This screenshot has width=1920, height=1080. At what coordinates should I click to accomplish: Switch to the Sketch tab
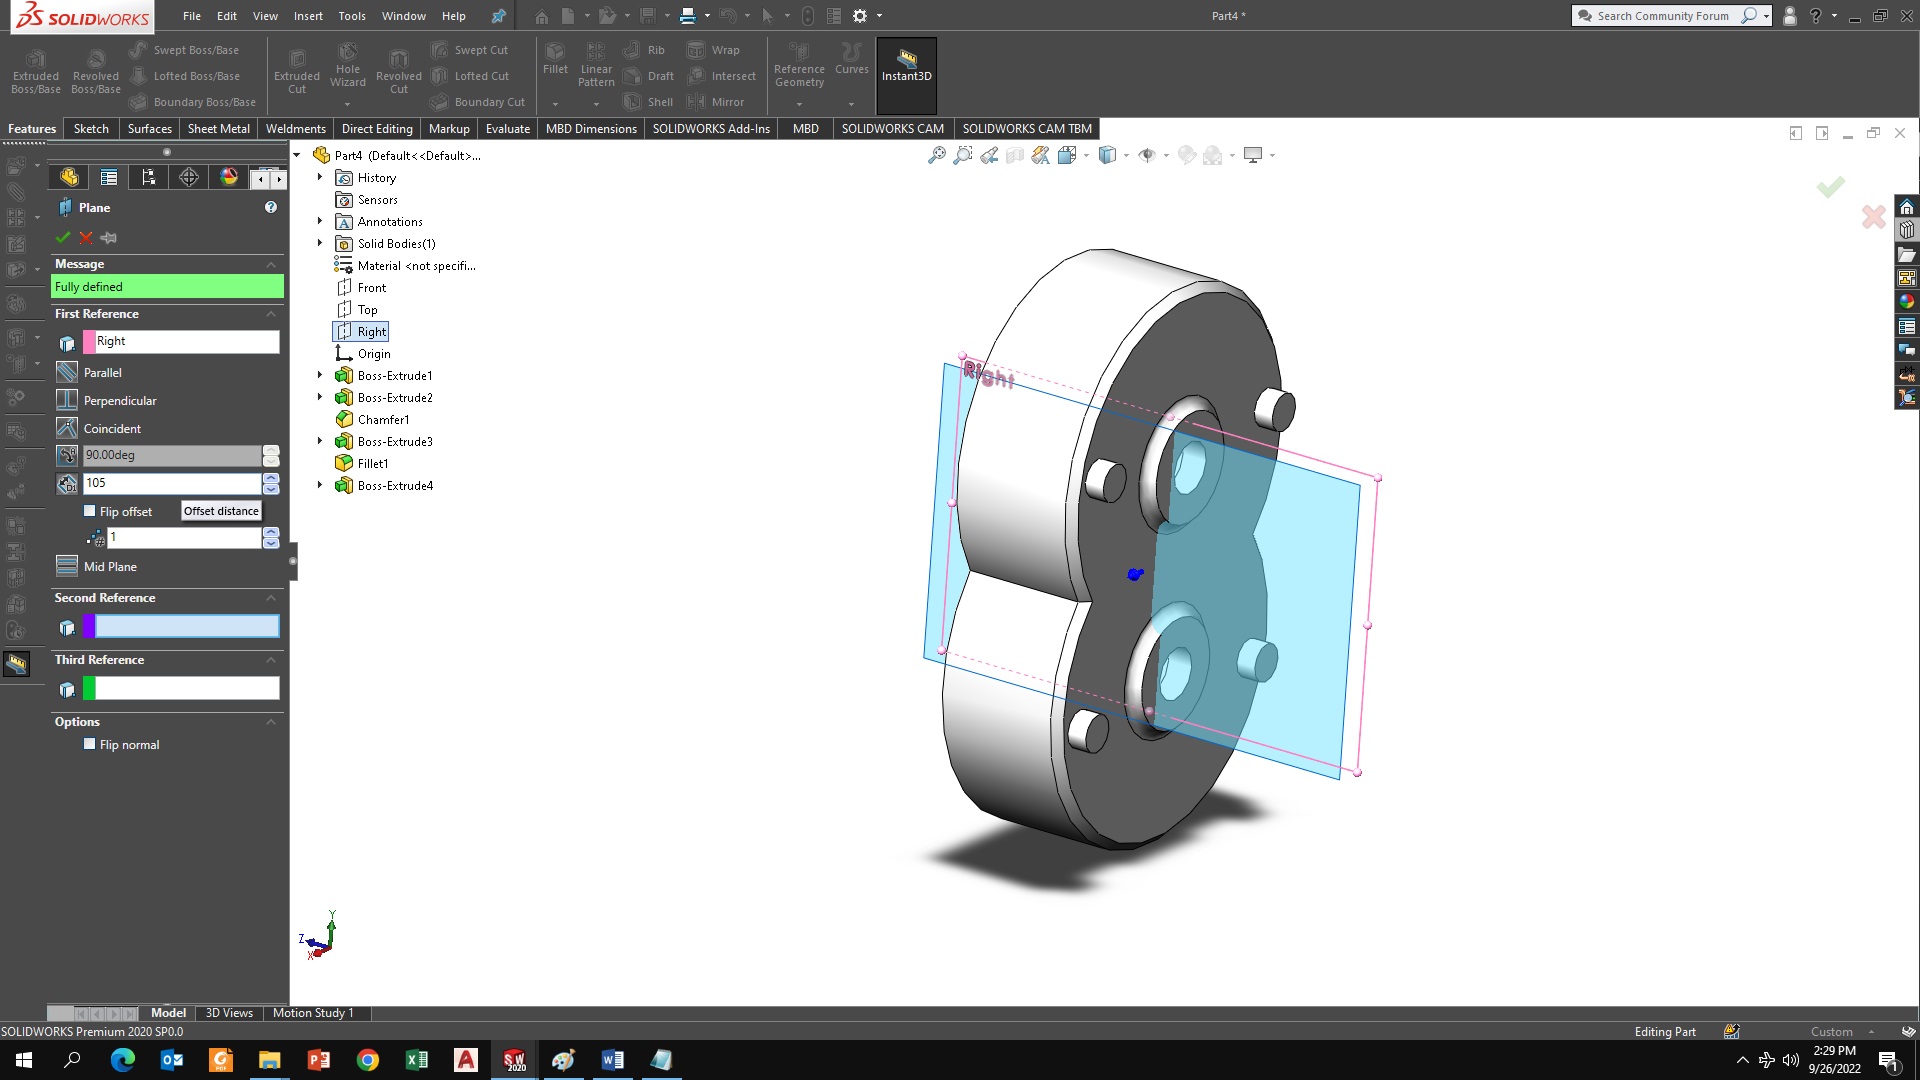coord(91,128)
